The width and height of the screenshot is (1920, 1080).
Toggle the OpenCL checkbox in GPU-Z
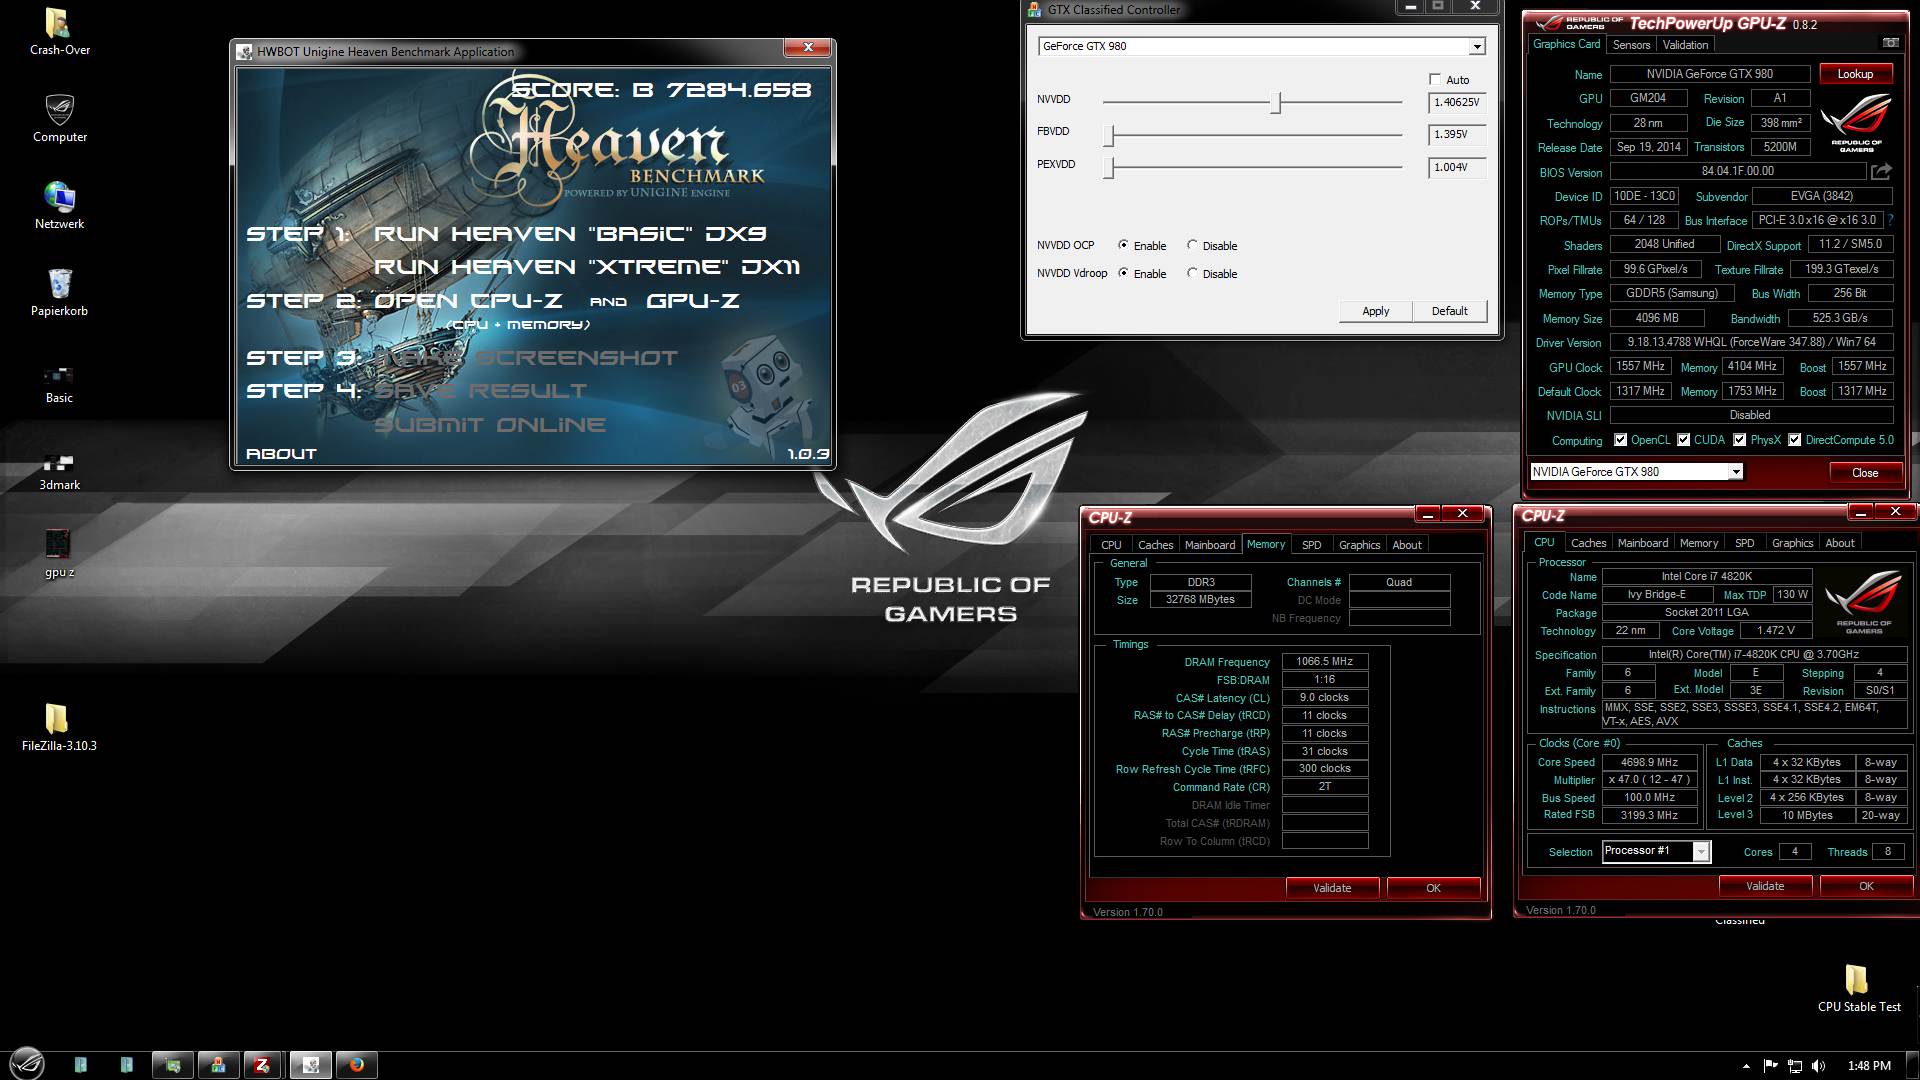pos(1621,440)
